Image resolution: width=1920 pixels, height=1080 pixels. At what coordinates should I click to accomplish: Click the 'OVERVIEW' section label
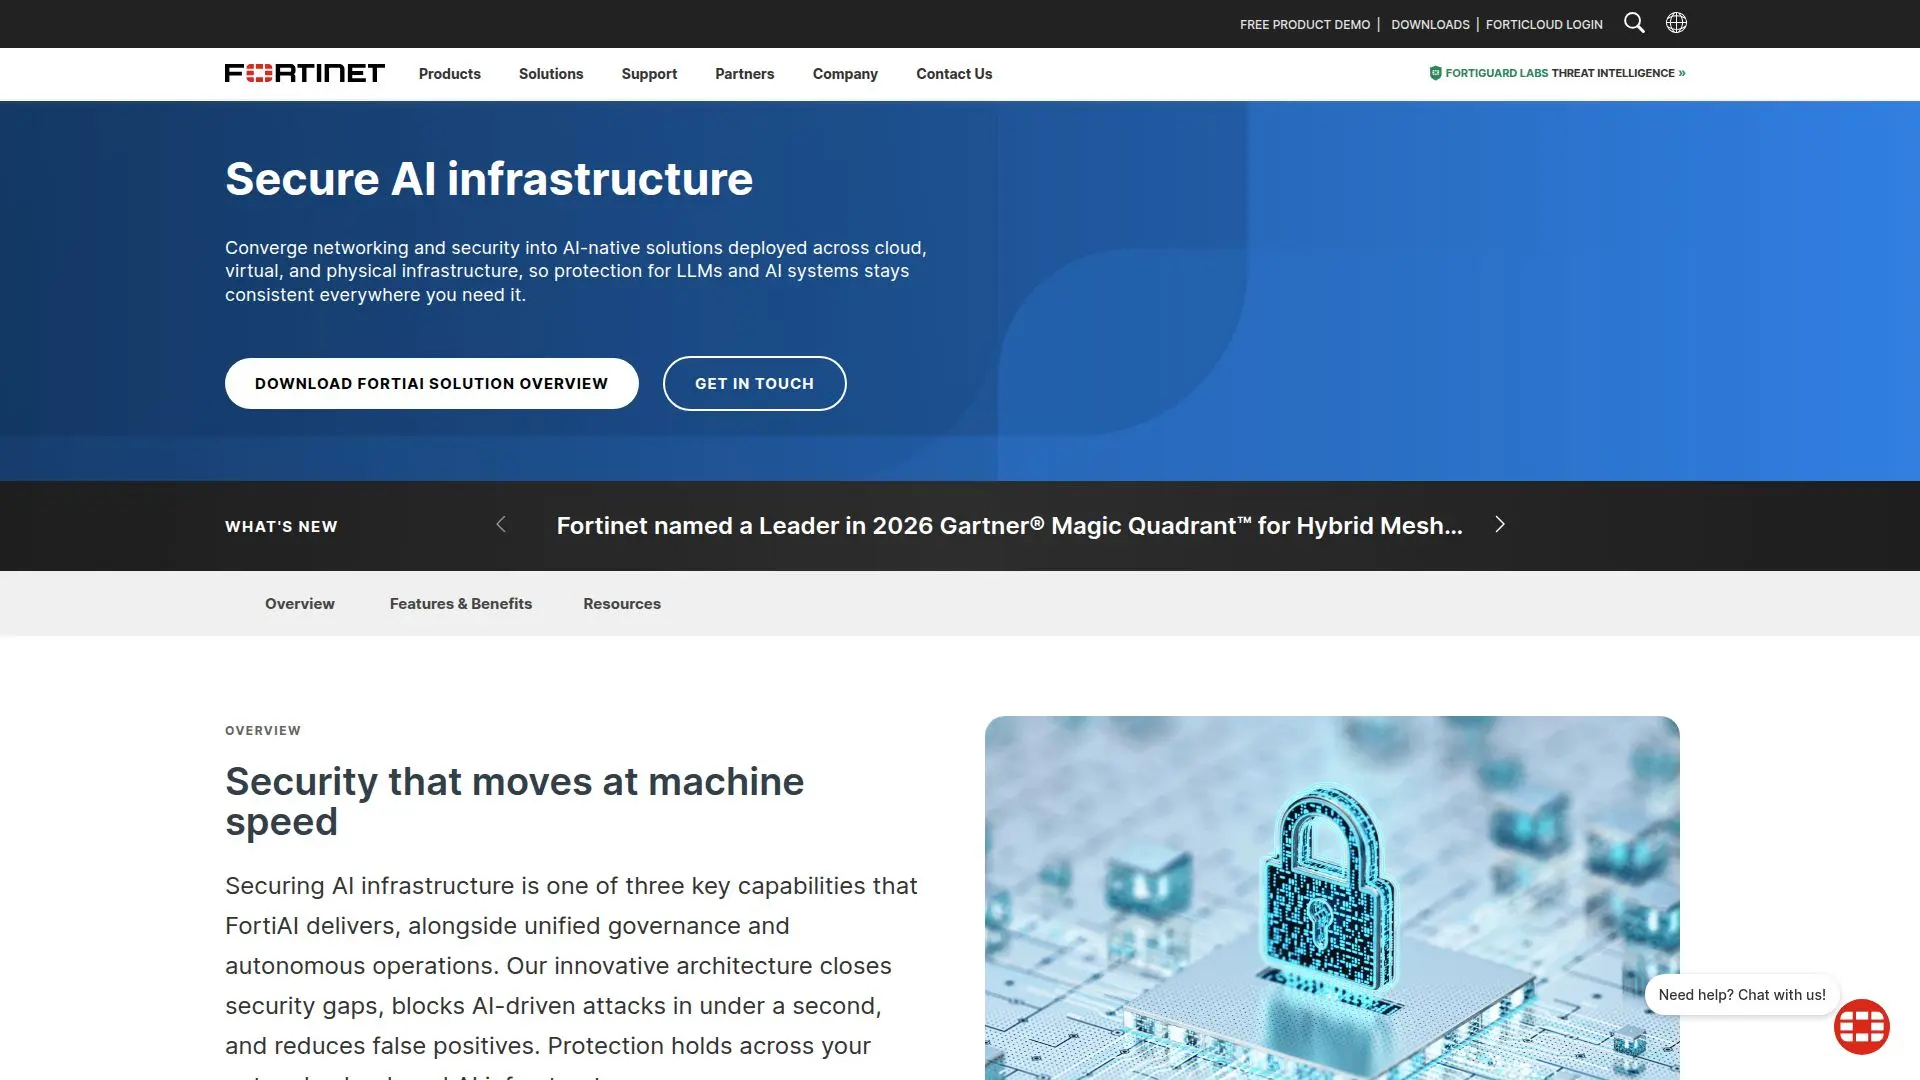tap(263, 731)
